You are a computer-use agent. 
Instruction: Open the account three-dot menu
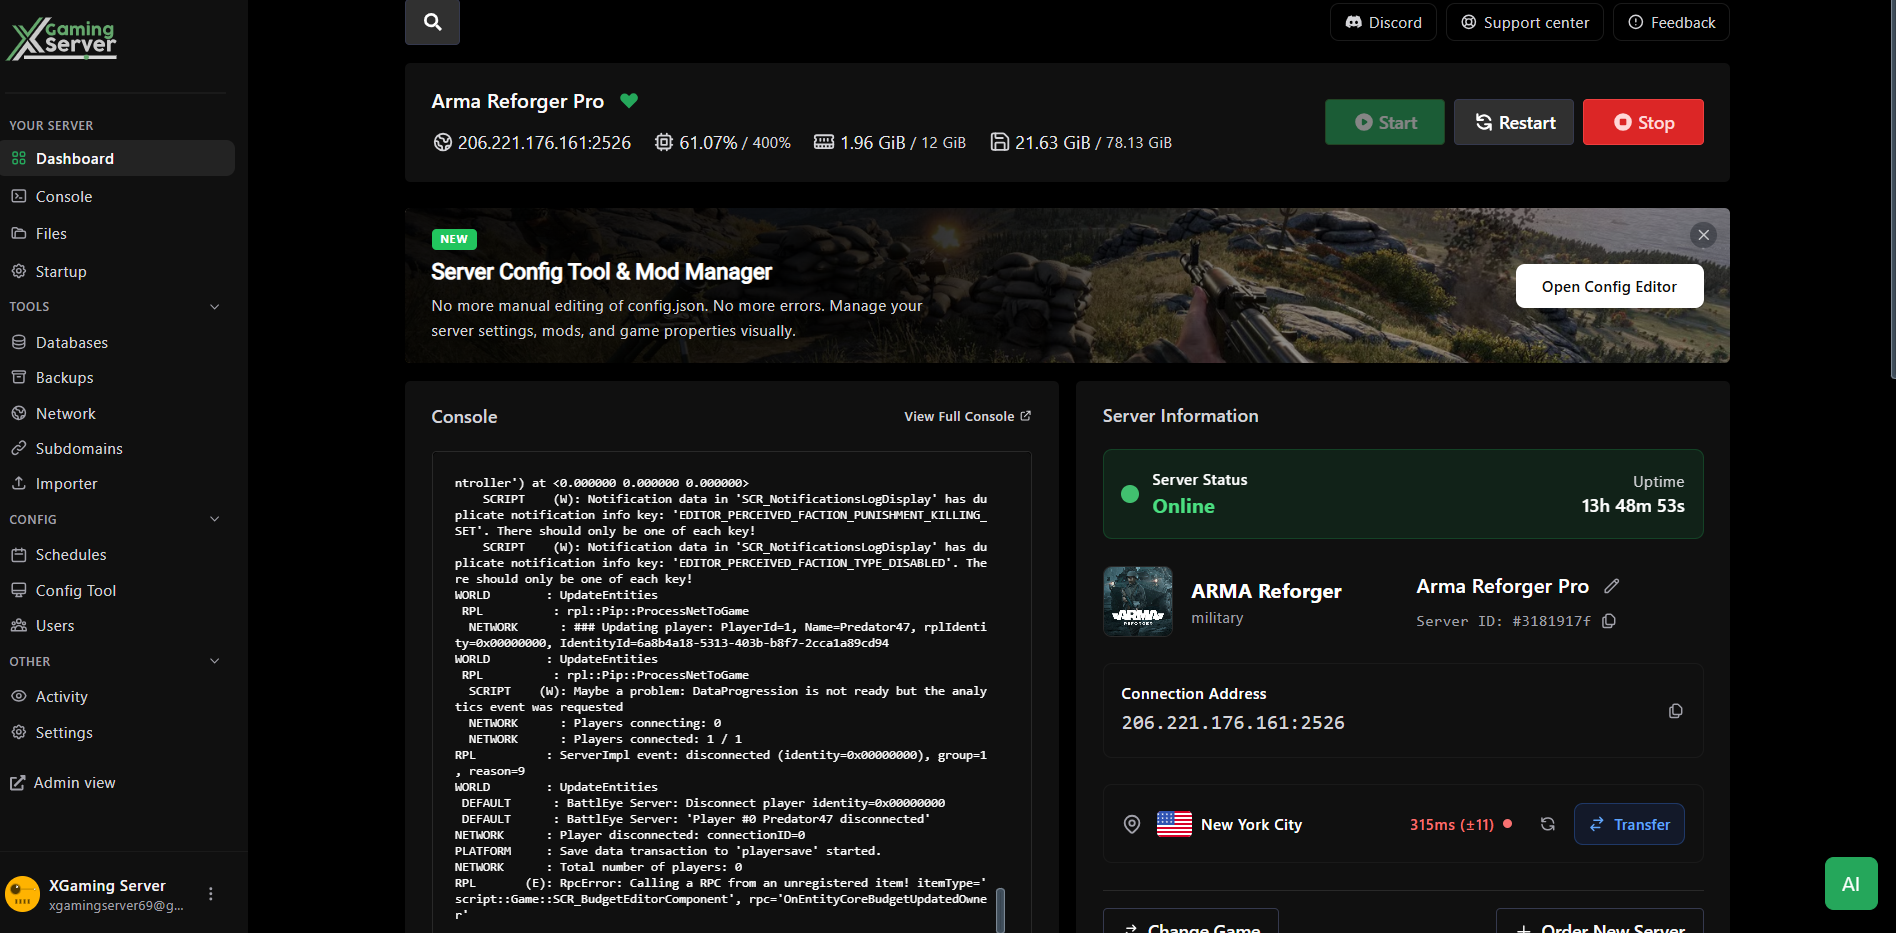211,893
